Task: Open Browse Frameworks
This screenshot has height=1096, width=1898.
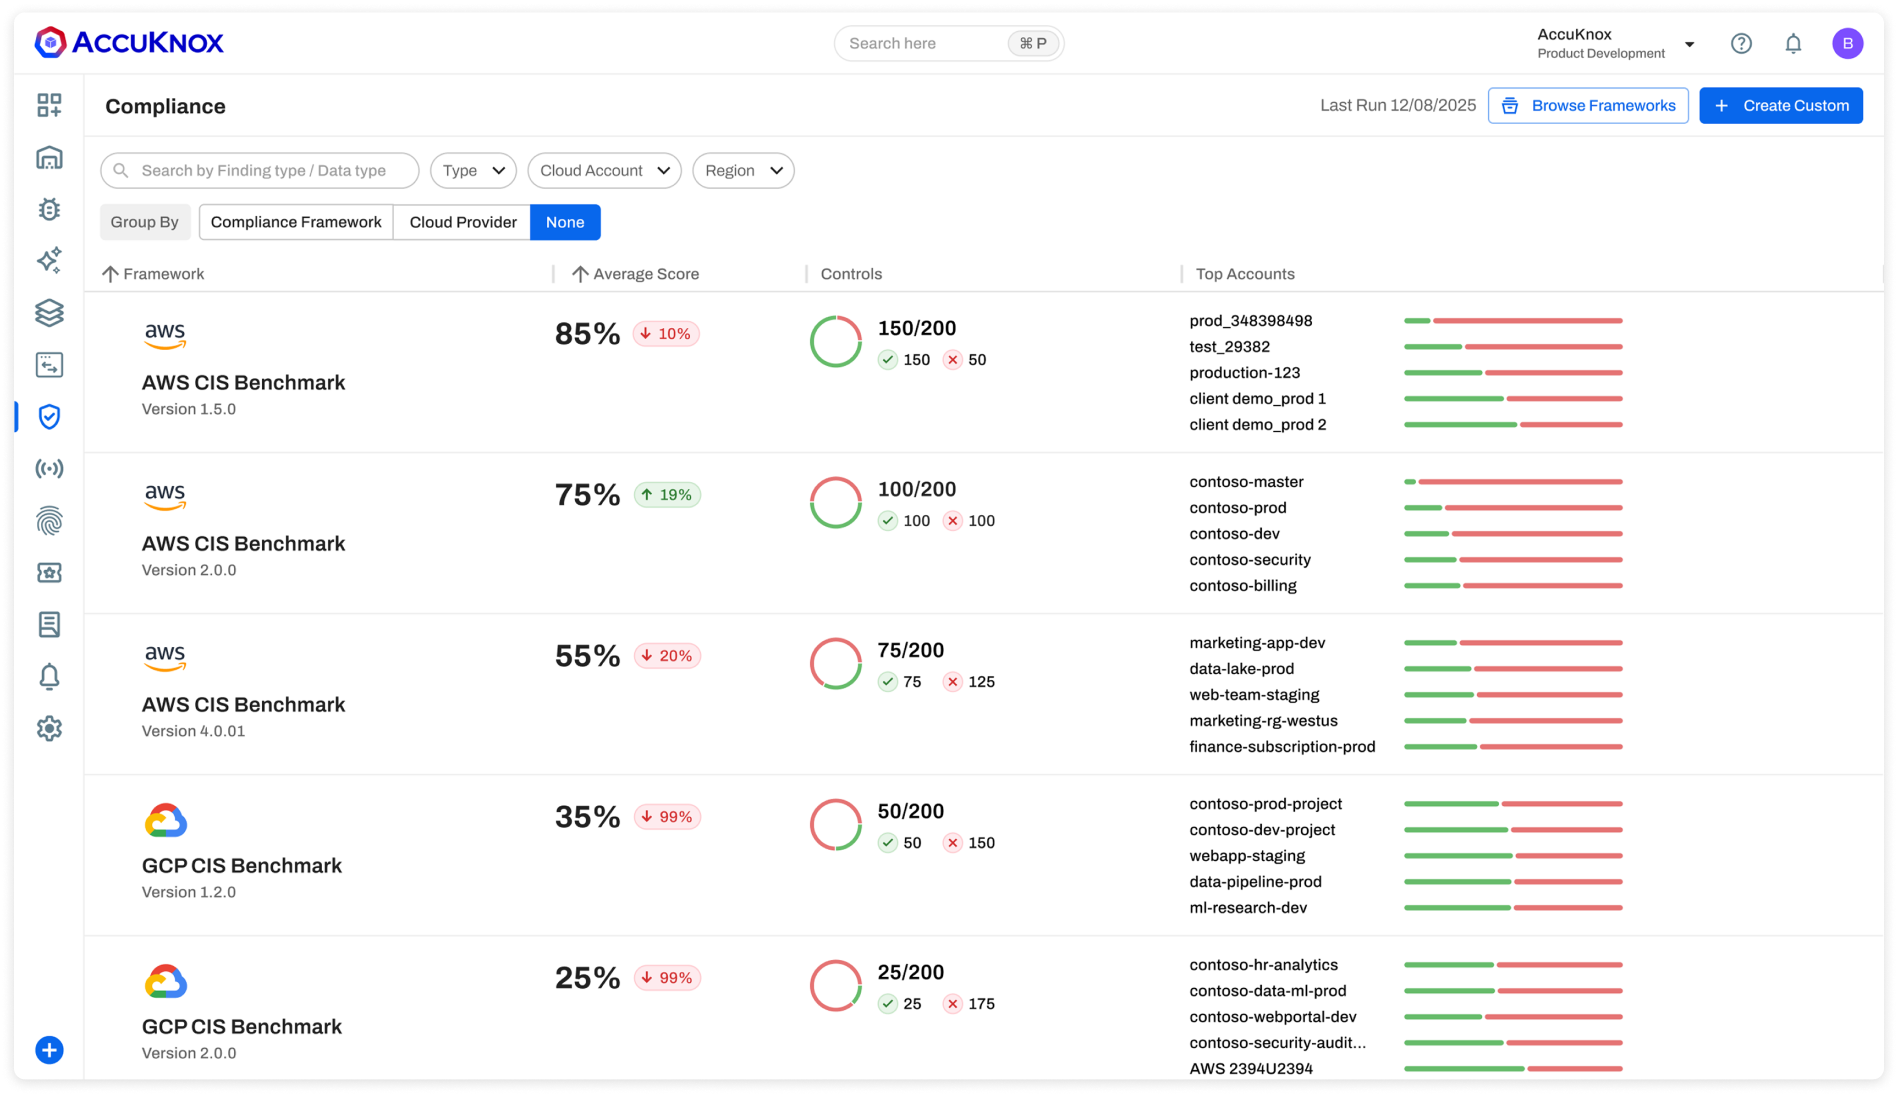Action: click(1588, 104)
